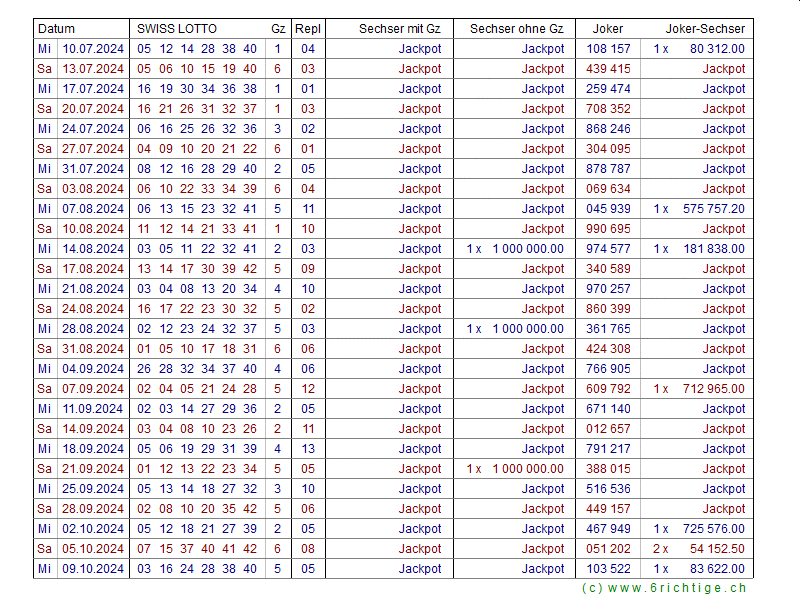Click the date 07.09.2024 cell

(93, 389)
